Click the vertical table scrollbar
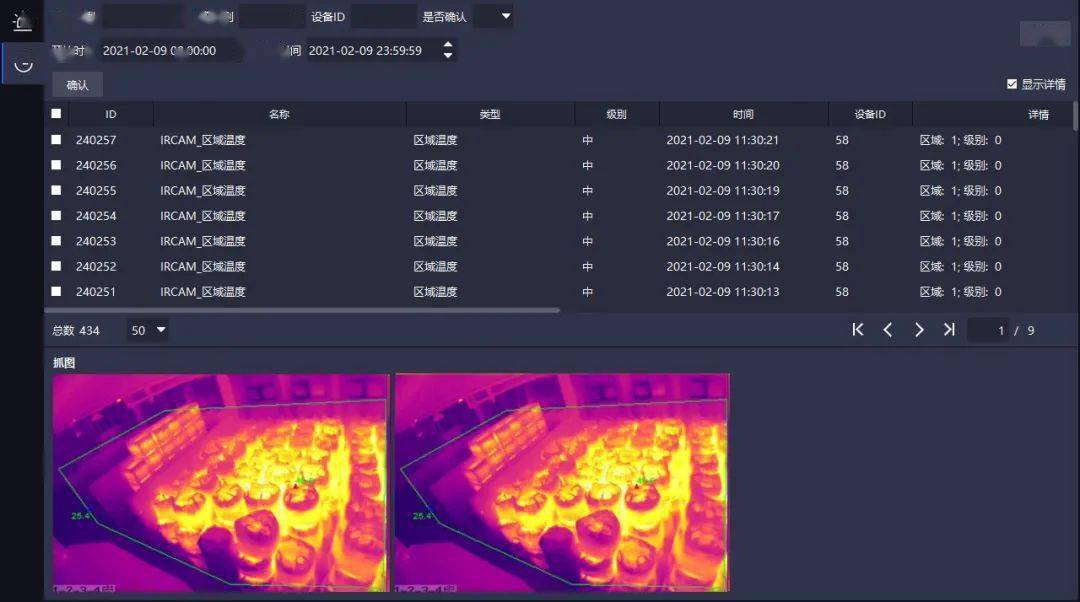The height and width of the screenshot is (602, 1080). [1076, 116]
